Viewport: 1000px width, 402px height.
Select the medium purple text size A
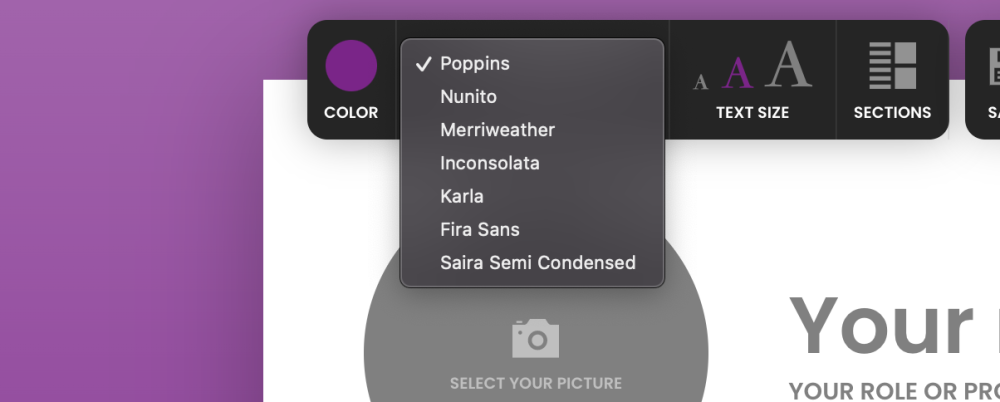pos(737,73)
